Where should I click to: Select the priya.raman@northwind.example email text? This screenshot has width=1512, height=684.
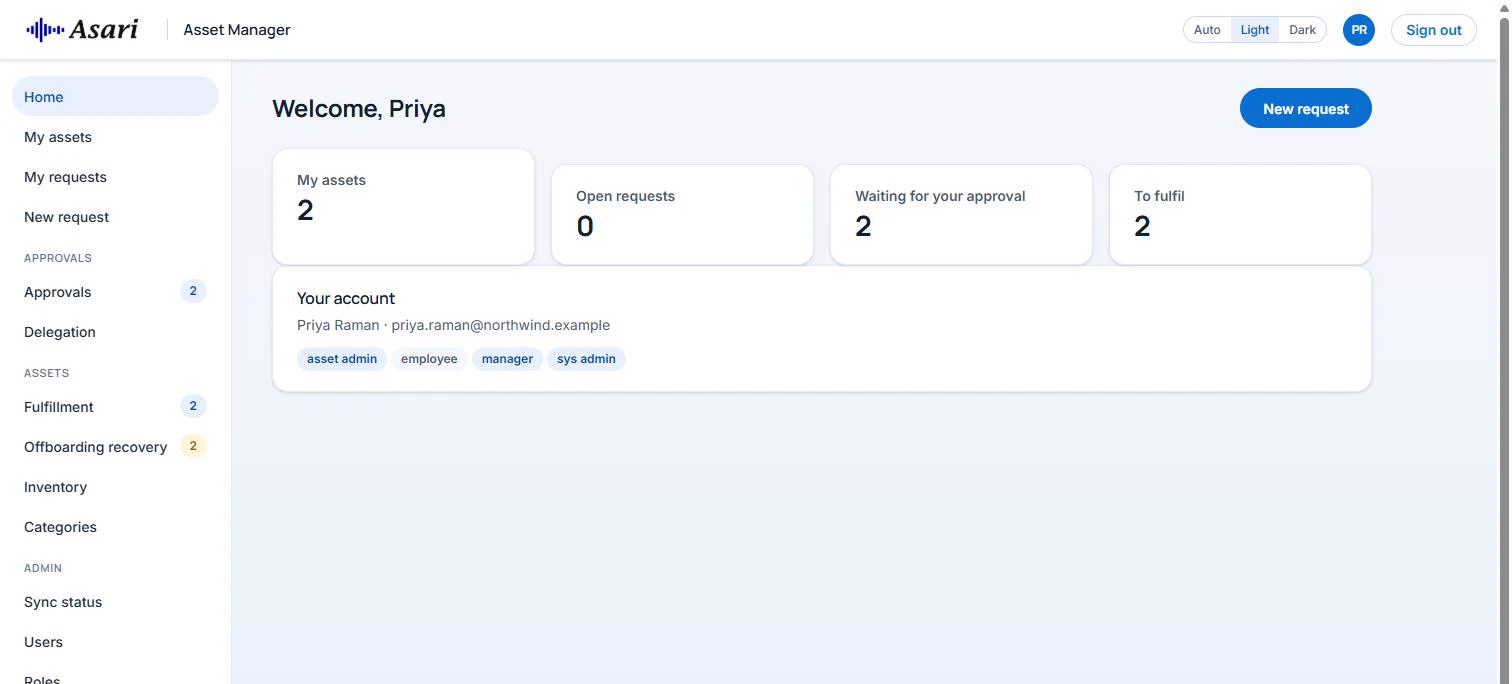(500, 325)
